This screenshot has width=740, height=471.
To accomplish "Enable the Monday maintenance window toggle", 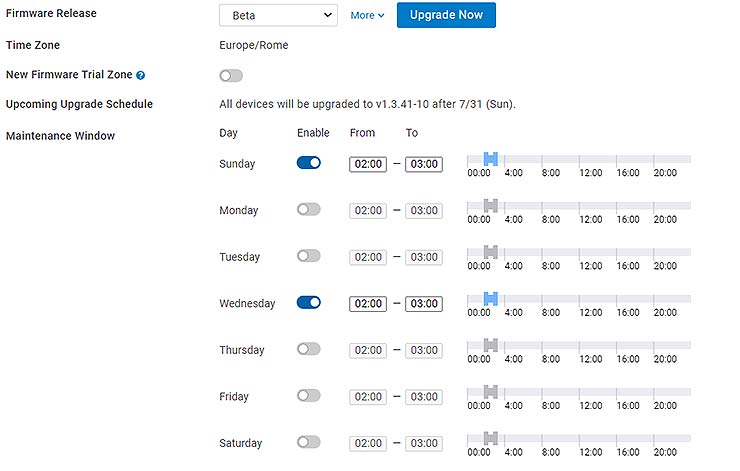I will [x=309, y=210].
